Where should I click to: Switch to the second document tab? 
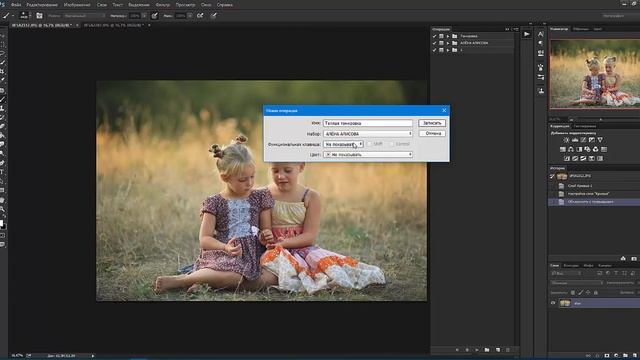coord(114,25)
